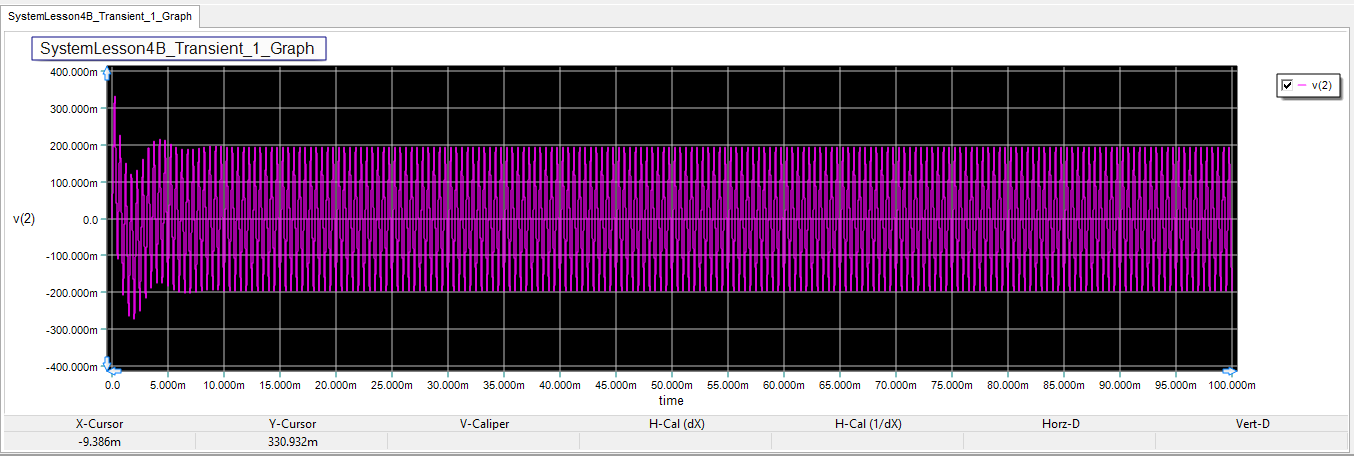The height and width of the screenshot is (456, 1354).
Task: Click the H-Cal (1/dX) column header
Action: (868, 424)
